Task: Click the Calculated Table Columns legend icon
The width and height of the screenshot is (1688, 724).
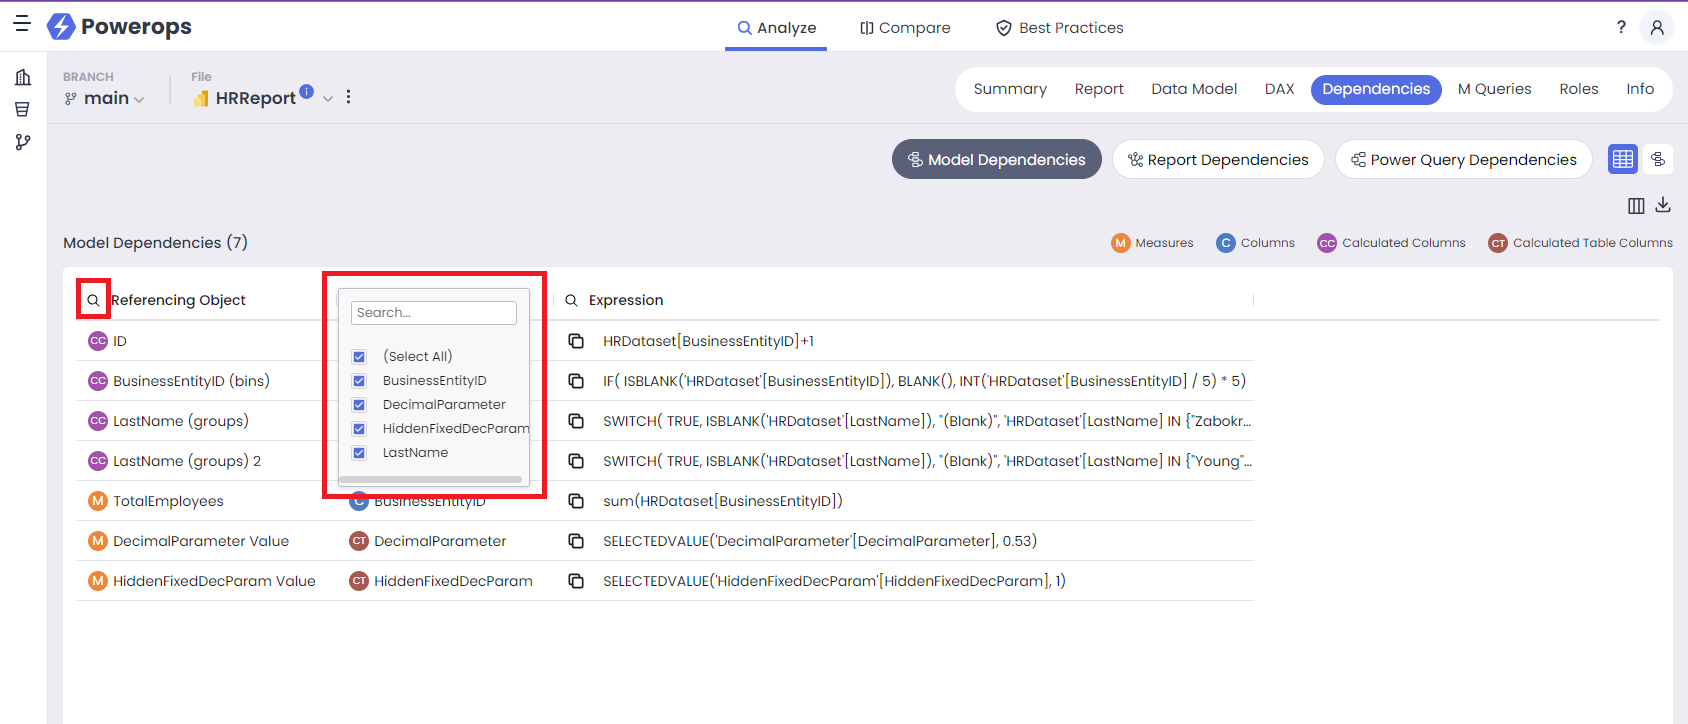Action: click(x=1498, y=243)
